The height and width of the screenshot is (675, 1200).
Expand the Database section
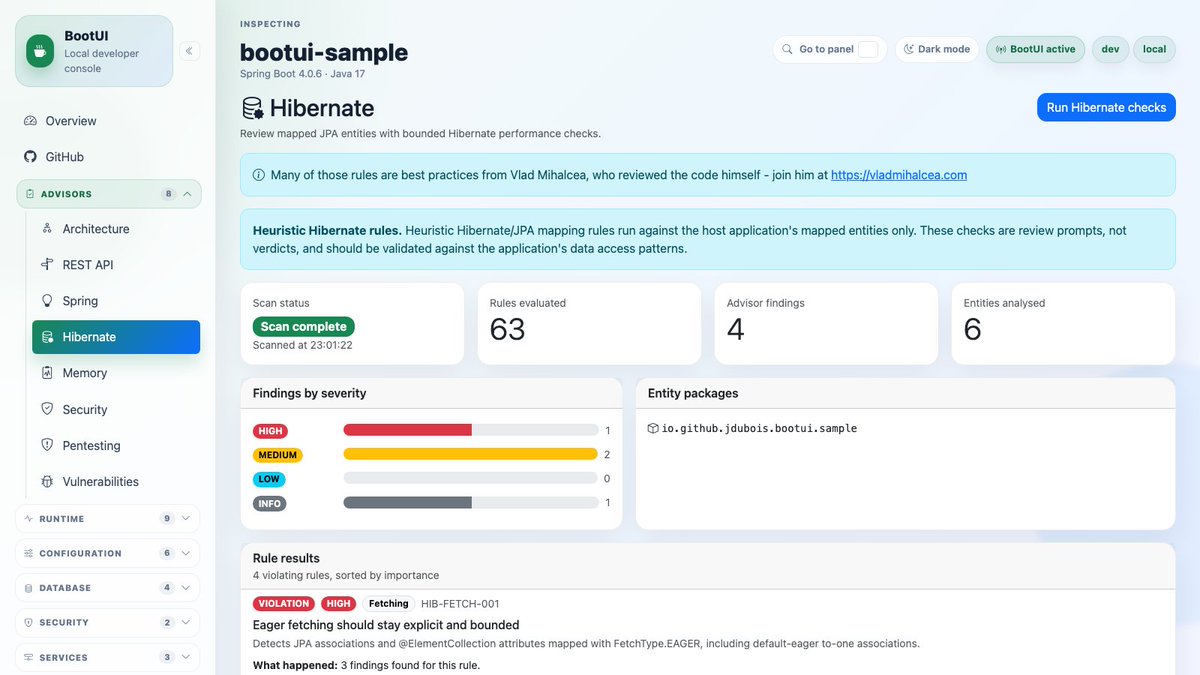[x=108, y=588]
